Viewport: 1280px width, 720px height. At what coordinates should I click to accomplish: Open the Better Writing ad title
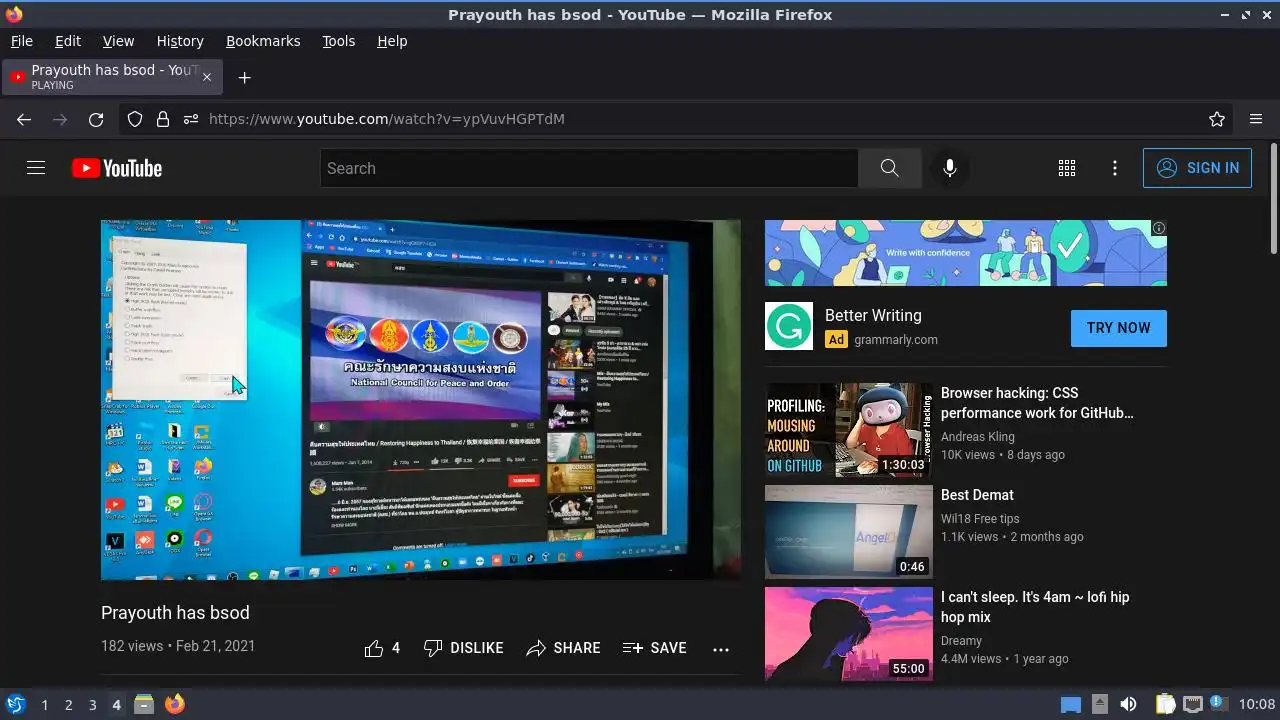click(873, 315)
